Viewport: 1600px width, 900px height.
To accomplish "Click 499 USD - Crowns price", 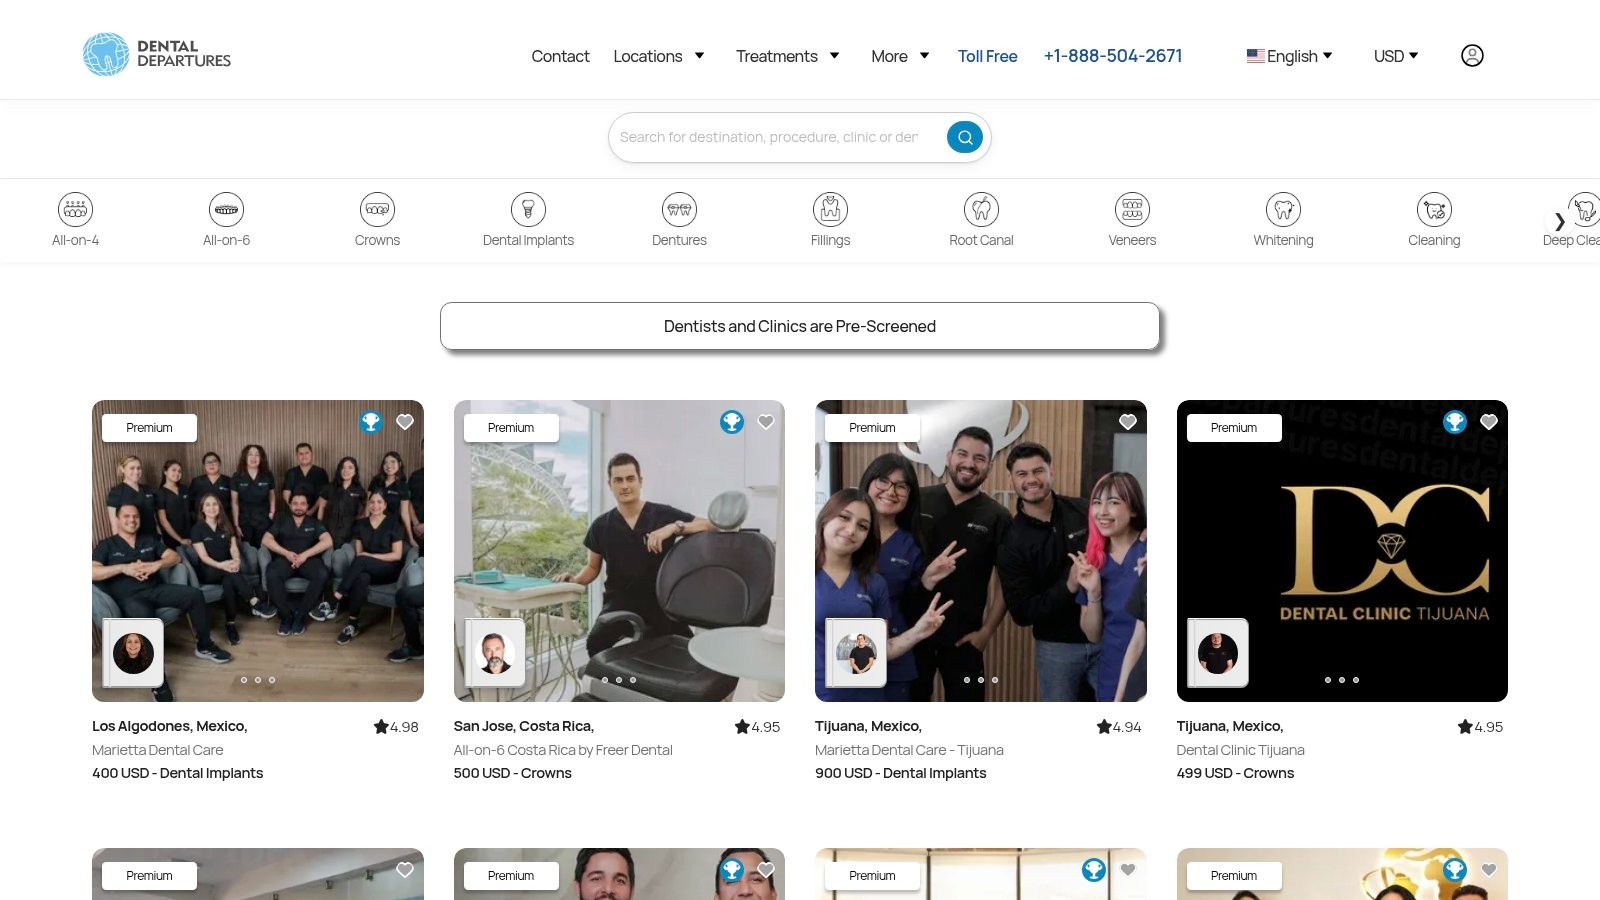I will [1235, 773].
